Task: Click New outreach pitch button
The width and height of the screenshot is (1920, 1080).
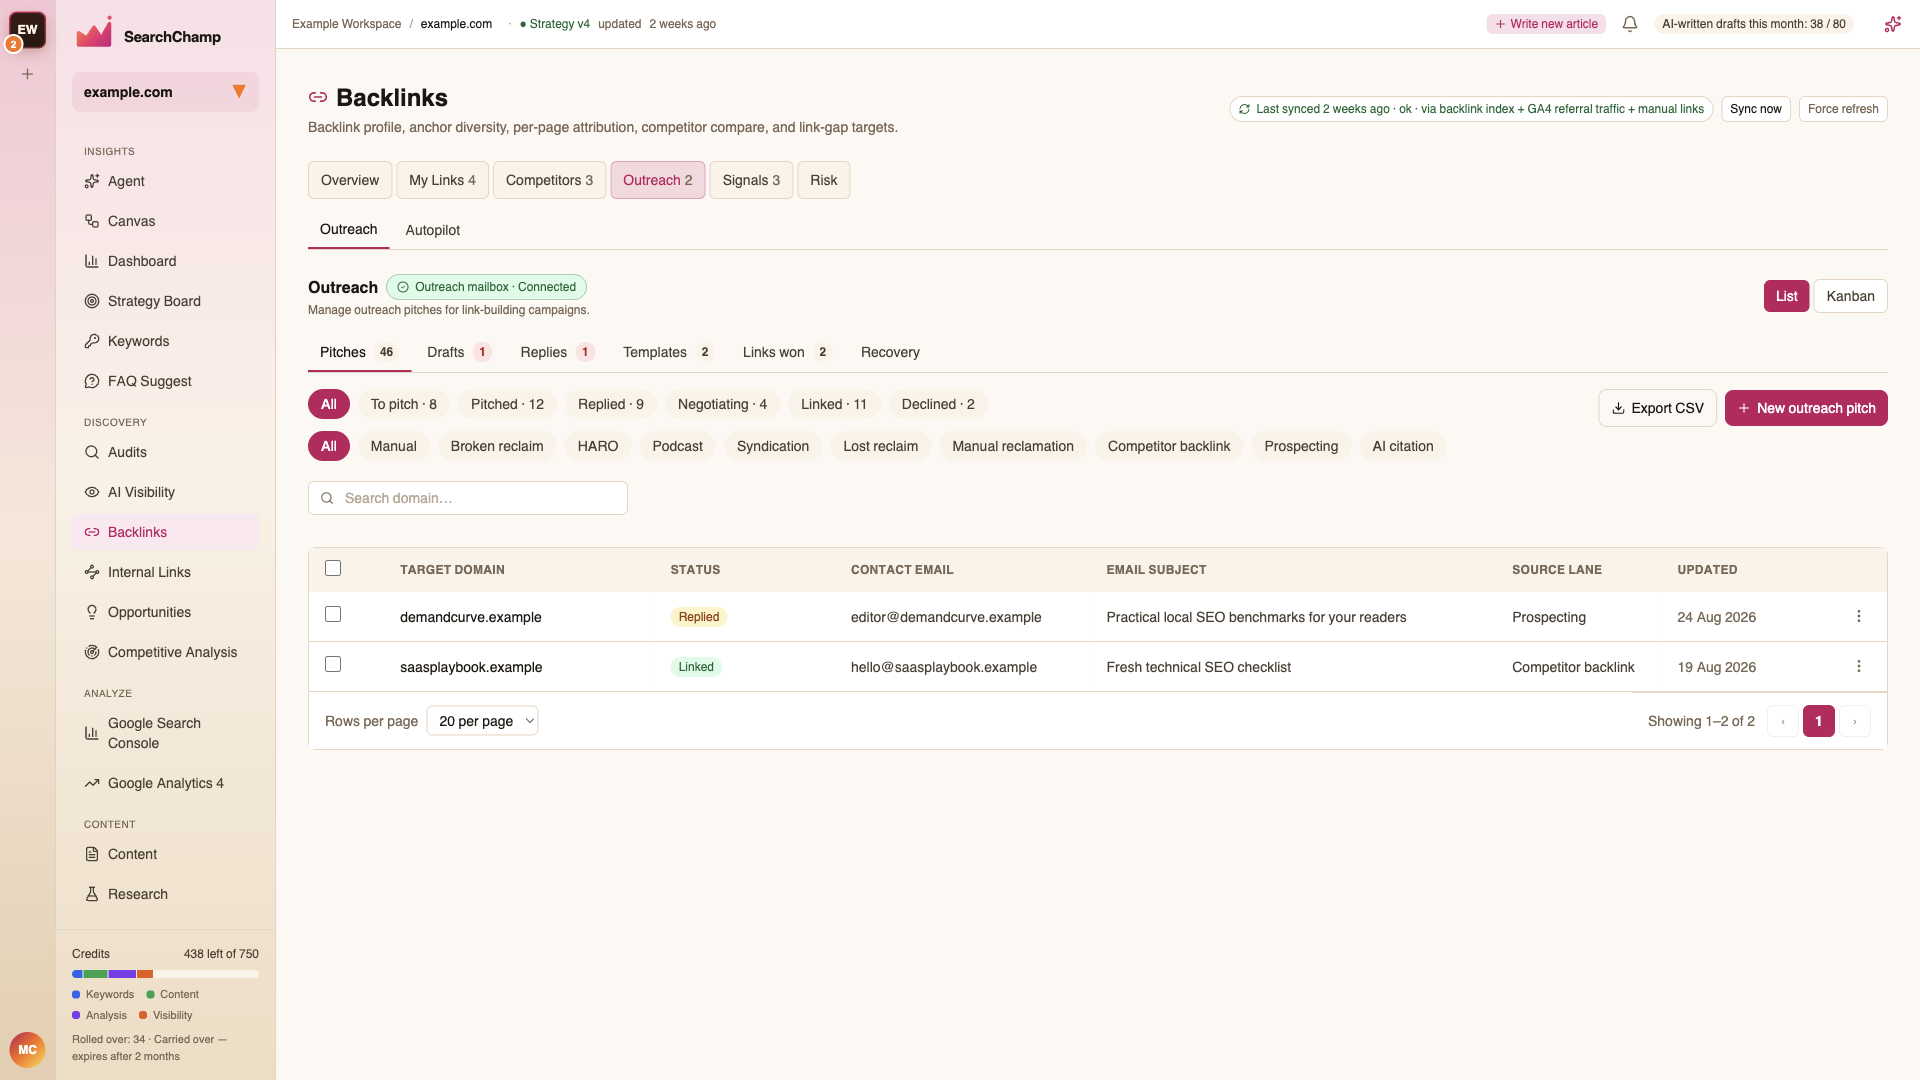Action: (1806, 408)
